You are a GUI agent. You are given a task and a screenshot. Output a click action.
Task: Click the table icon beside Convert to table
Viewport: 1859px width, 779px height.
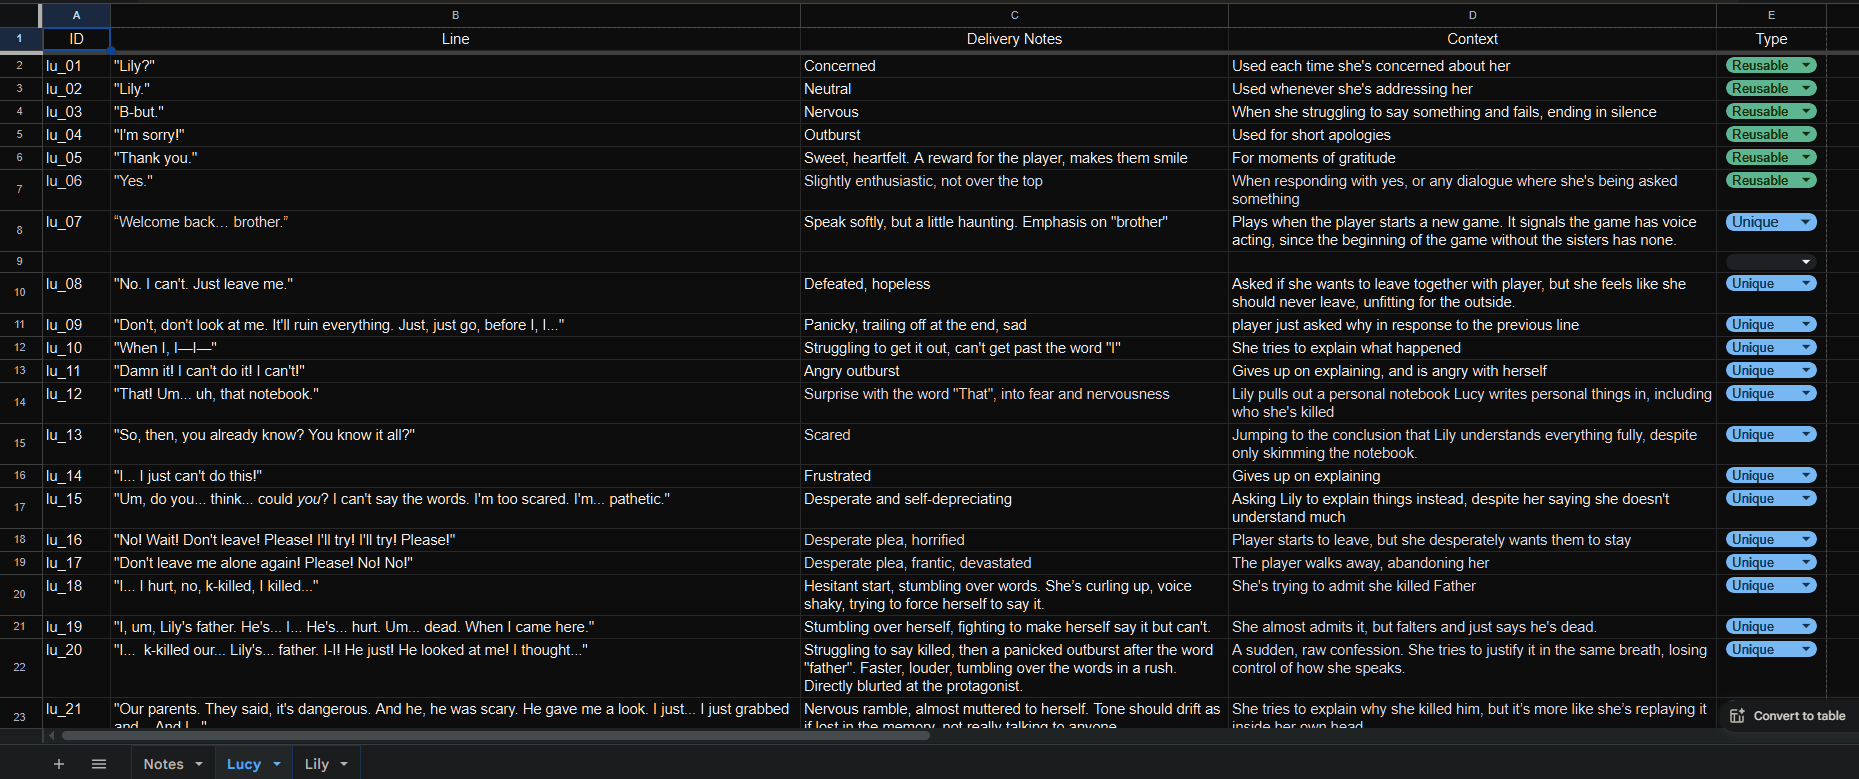click(x=1737, y=716)
